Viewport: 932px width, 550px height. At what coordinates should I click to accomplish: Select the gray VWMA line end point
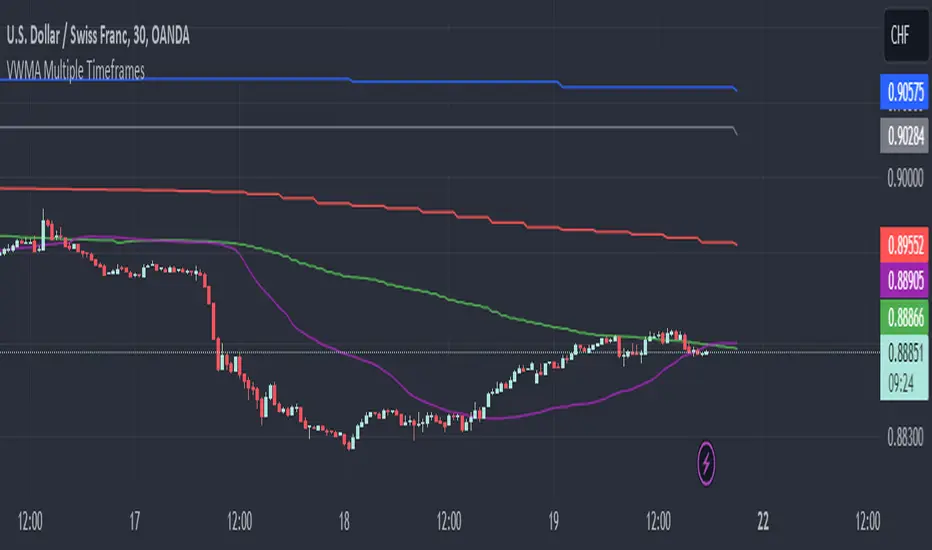(736, 132)
